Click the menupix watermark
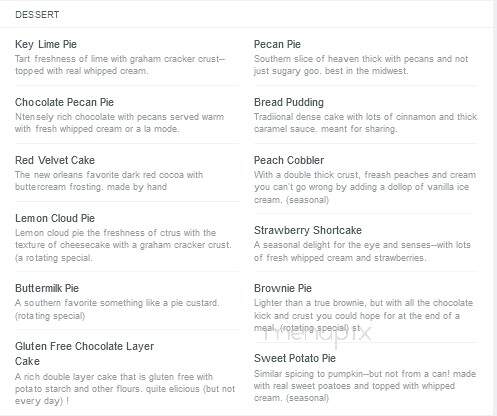The image size is (497, 416). (x=317, y=334)
